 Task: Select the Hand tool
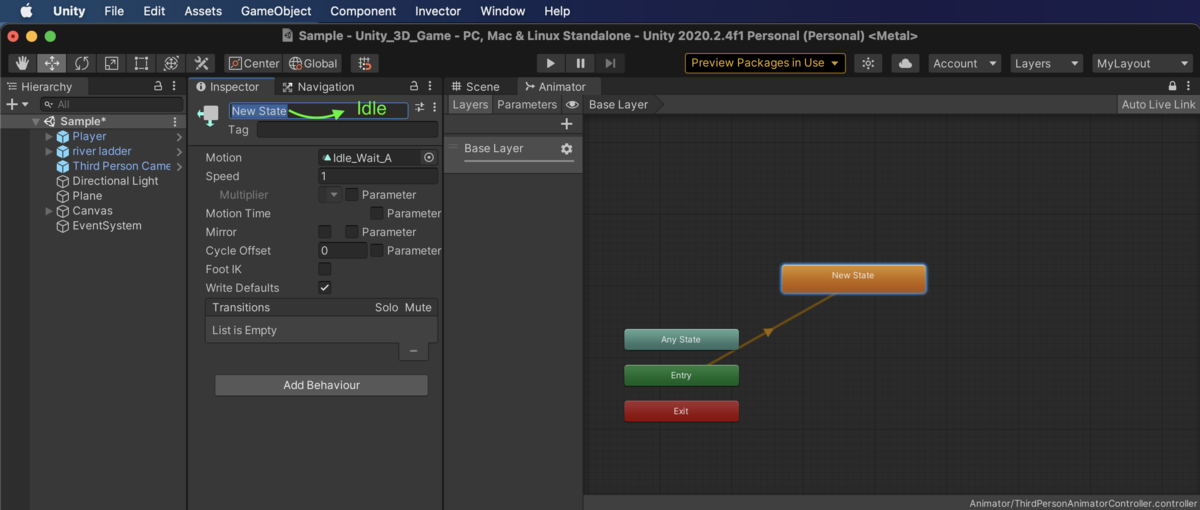tap(21, 63)
